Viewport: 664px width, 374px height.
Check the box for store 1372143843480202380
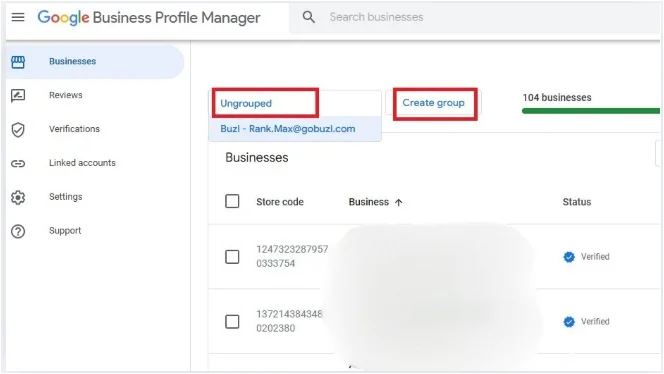click(232, 321)
